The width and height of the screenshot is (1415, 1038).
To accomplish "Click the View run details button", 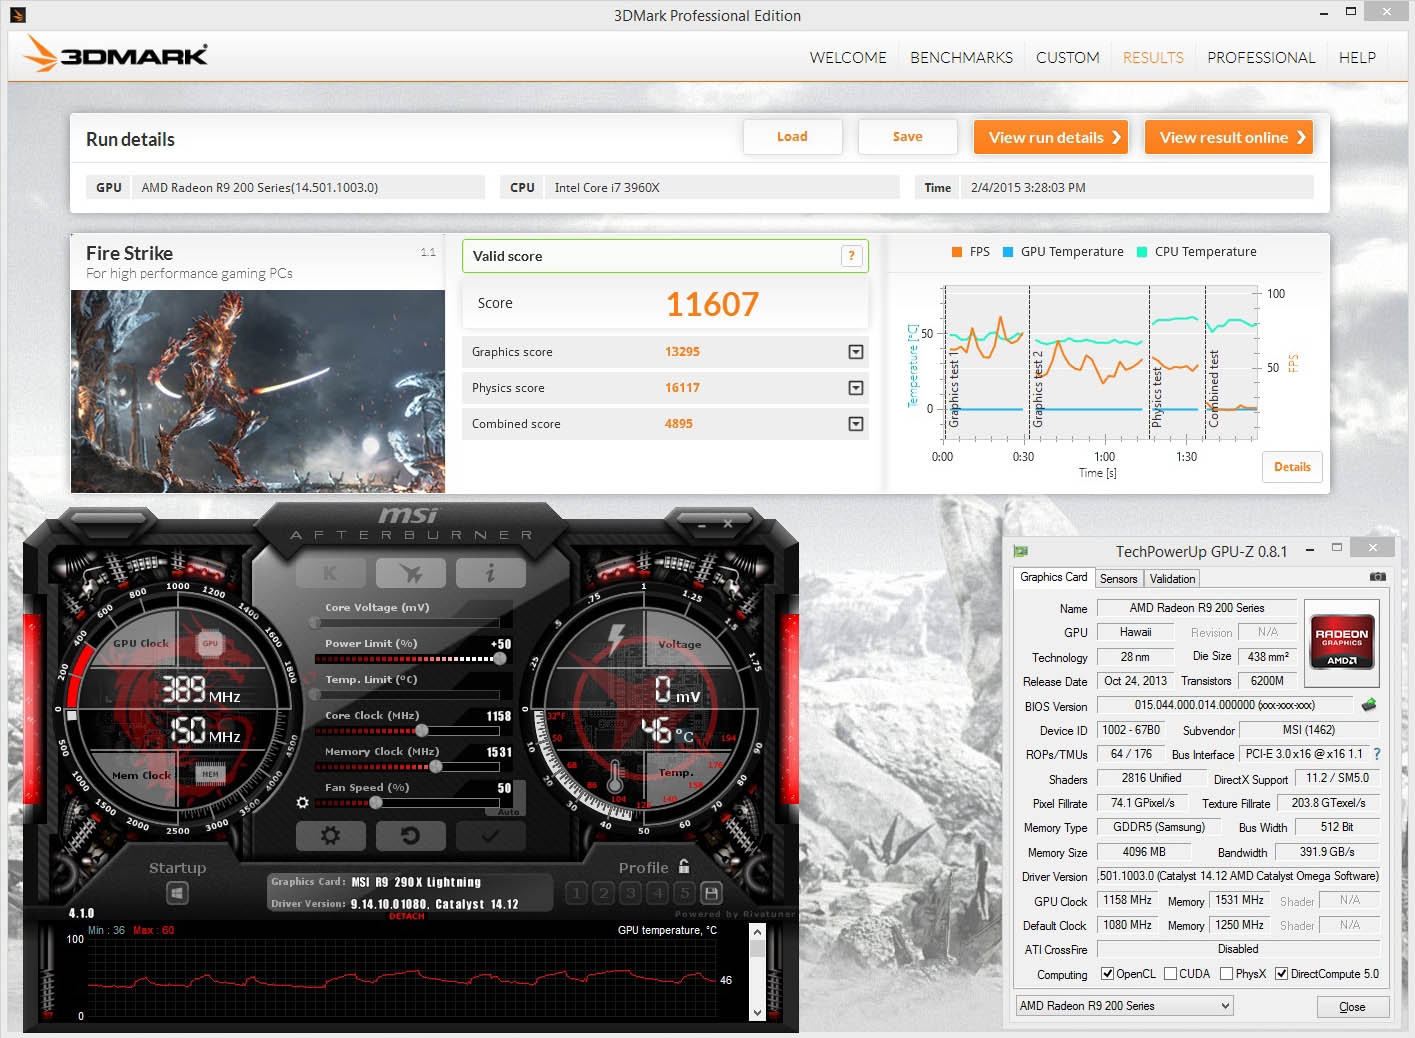I will tap(1051, 137).
